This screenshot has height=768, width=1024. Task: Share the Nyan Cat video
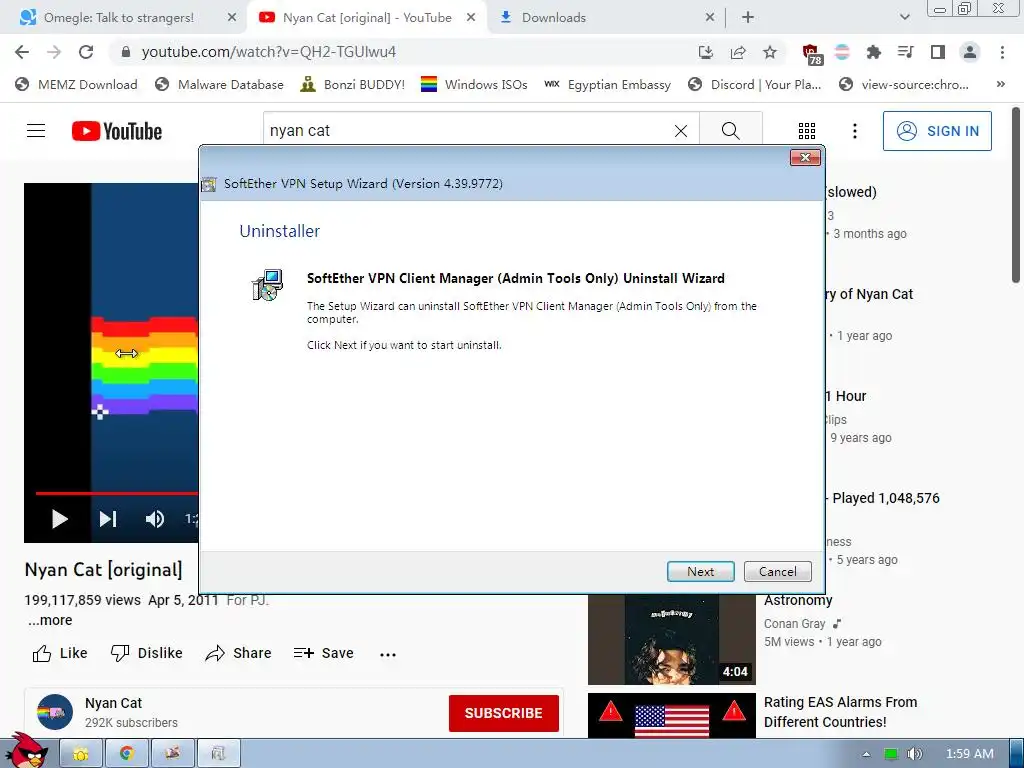[238, 653]
